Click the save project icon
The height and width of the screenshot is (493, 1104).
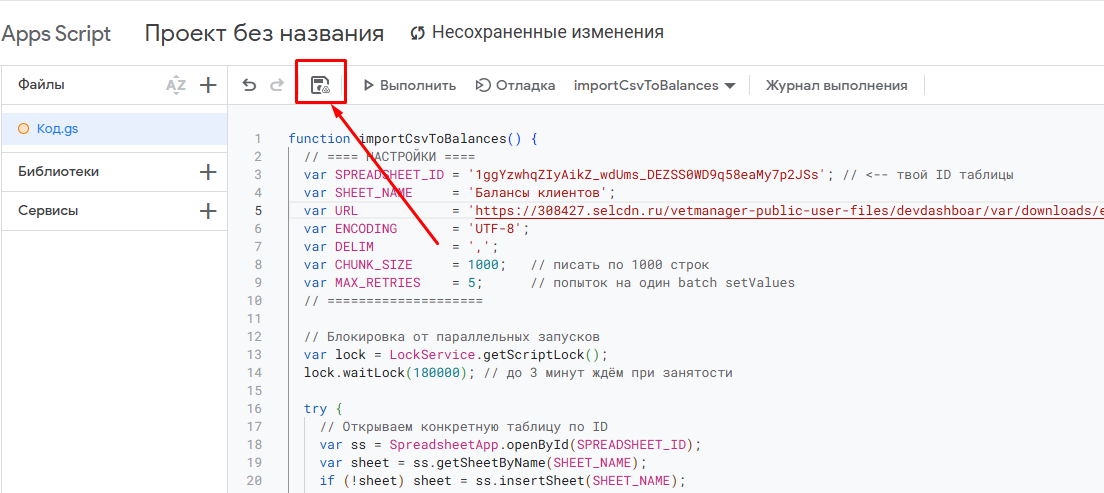click(x=320, y=85)
